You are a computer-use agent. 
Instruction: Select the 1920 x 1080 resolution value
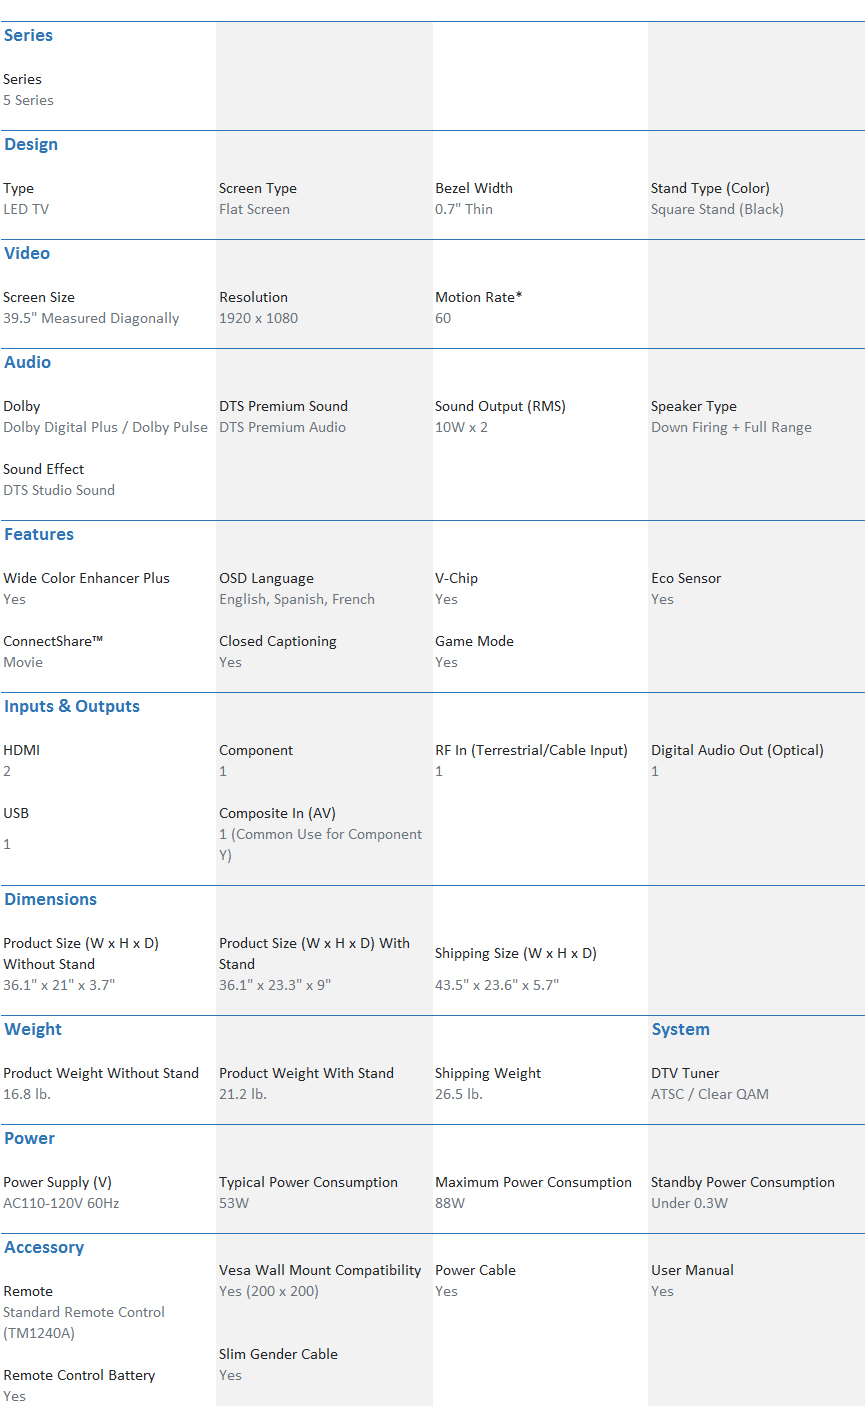coord(258,319)
